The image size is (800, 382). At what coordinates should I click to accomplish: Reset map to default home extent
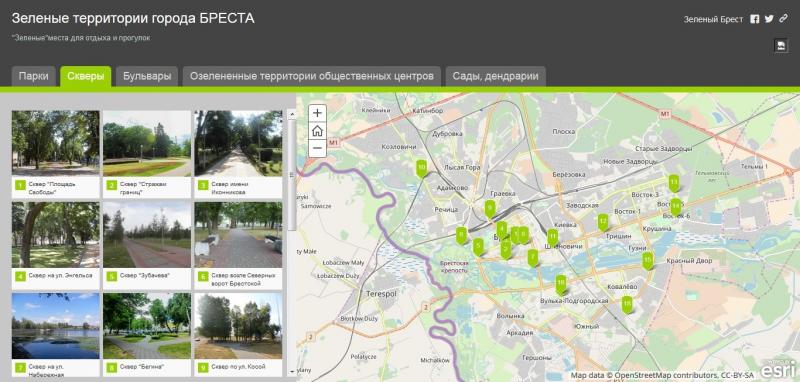[x=317, y=131]
